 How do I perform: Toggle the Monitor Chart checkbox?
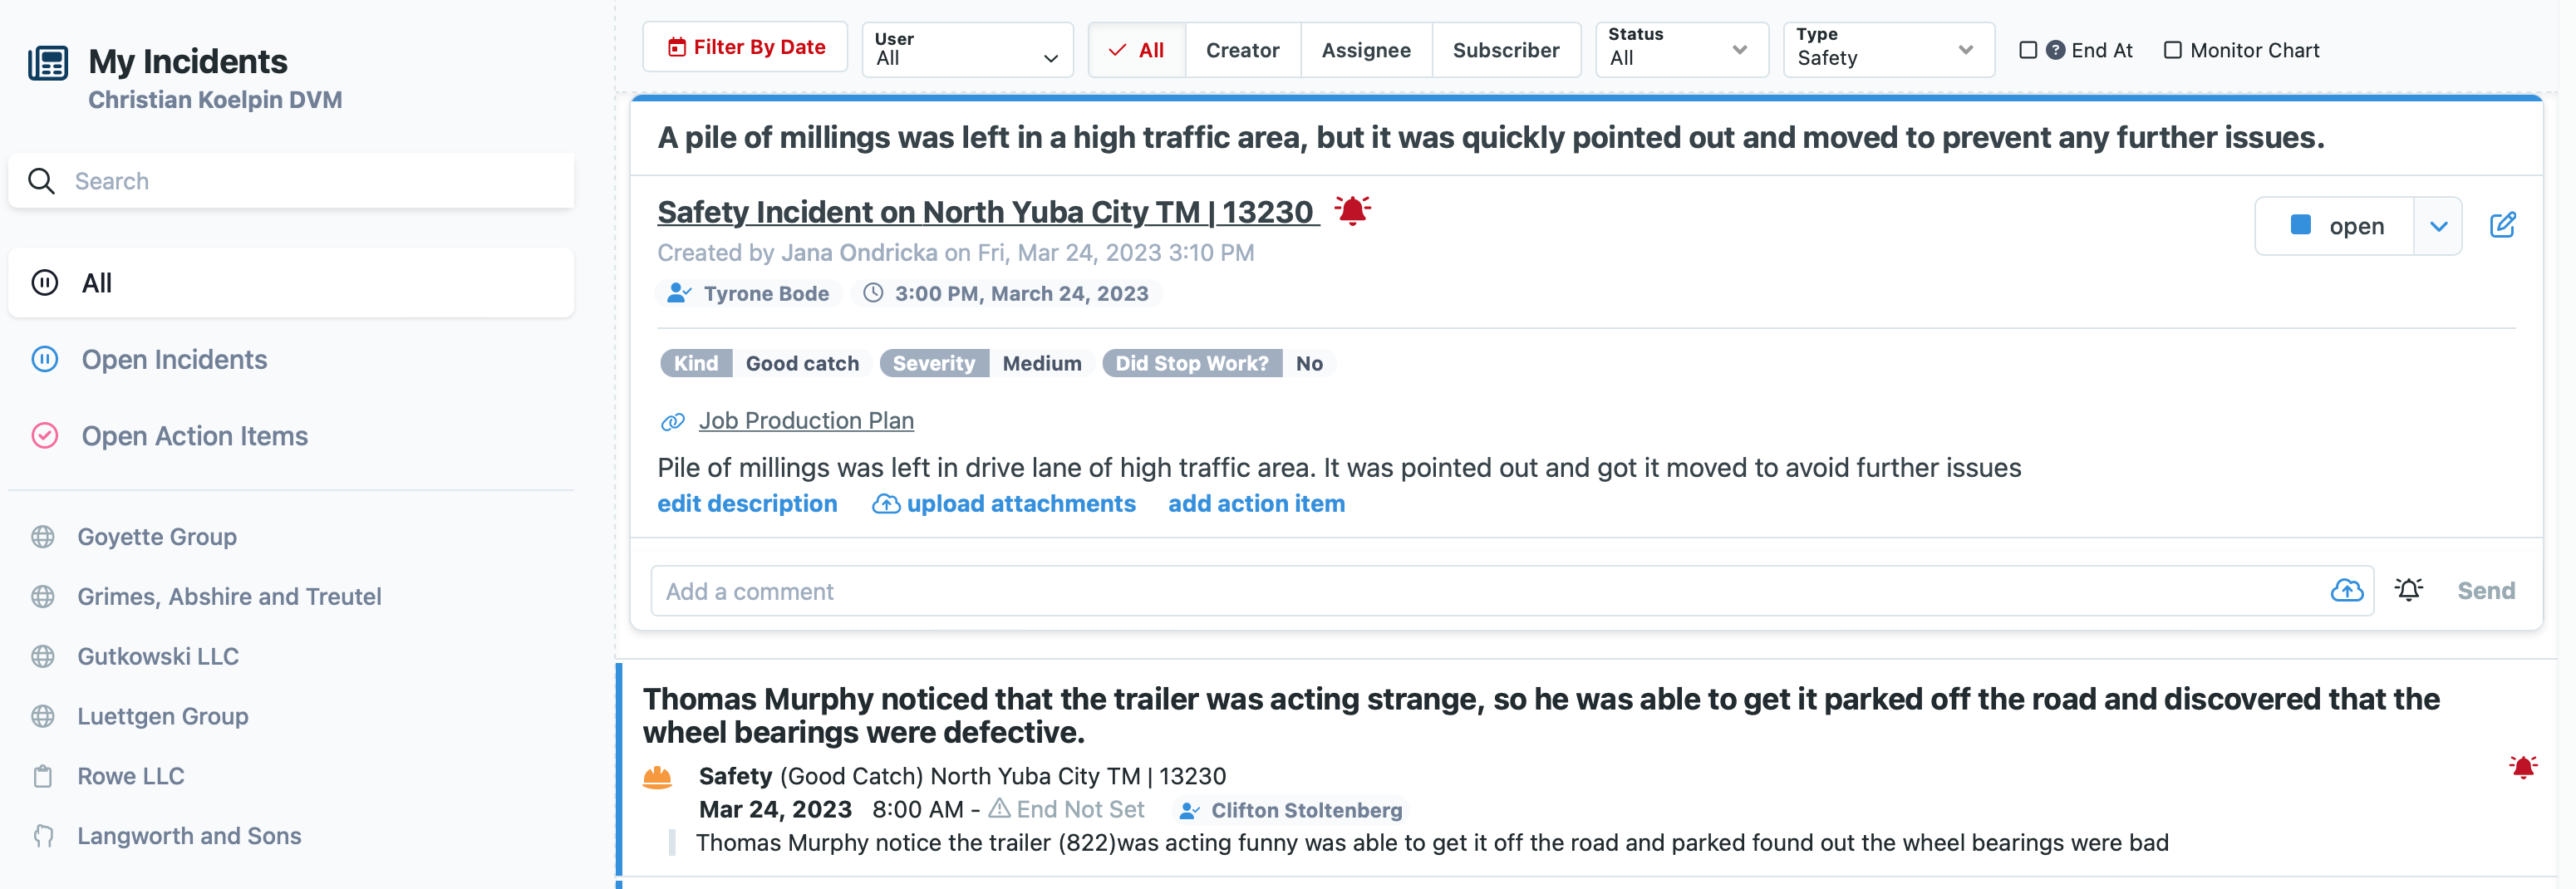(x=2172, y=50)
